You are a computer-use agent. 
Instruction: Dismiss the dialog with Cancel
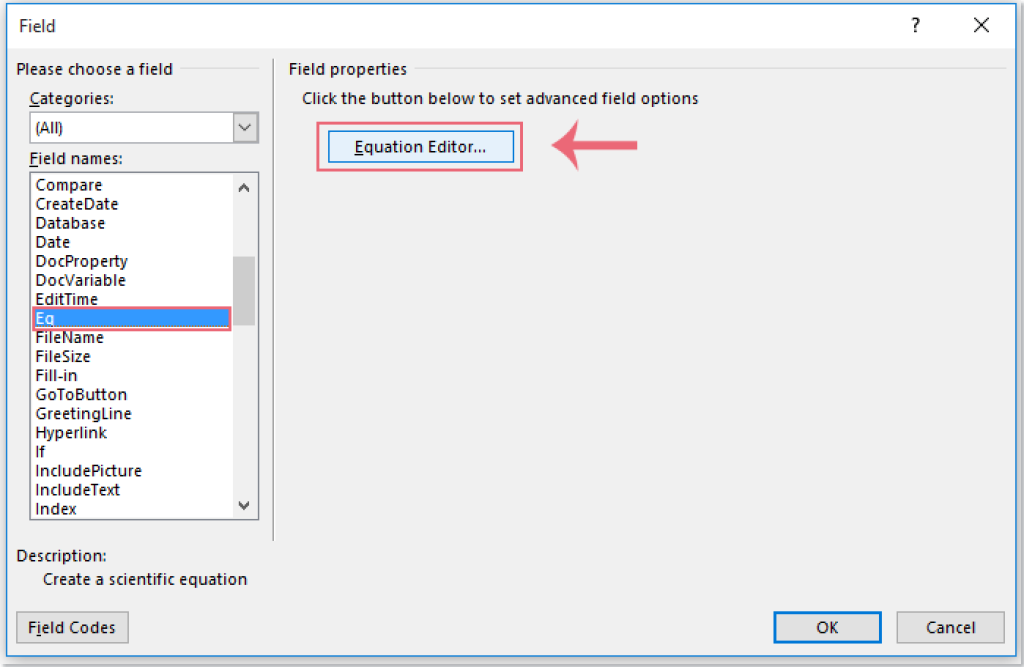(x=950, y=627)
